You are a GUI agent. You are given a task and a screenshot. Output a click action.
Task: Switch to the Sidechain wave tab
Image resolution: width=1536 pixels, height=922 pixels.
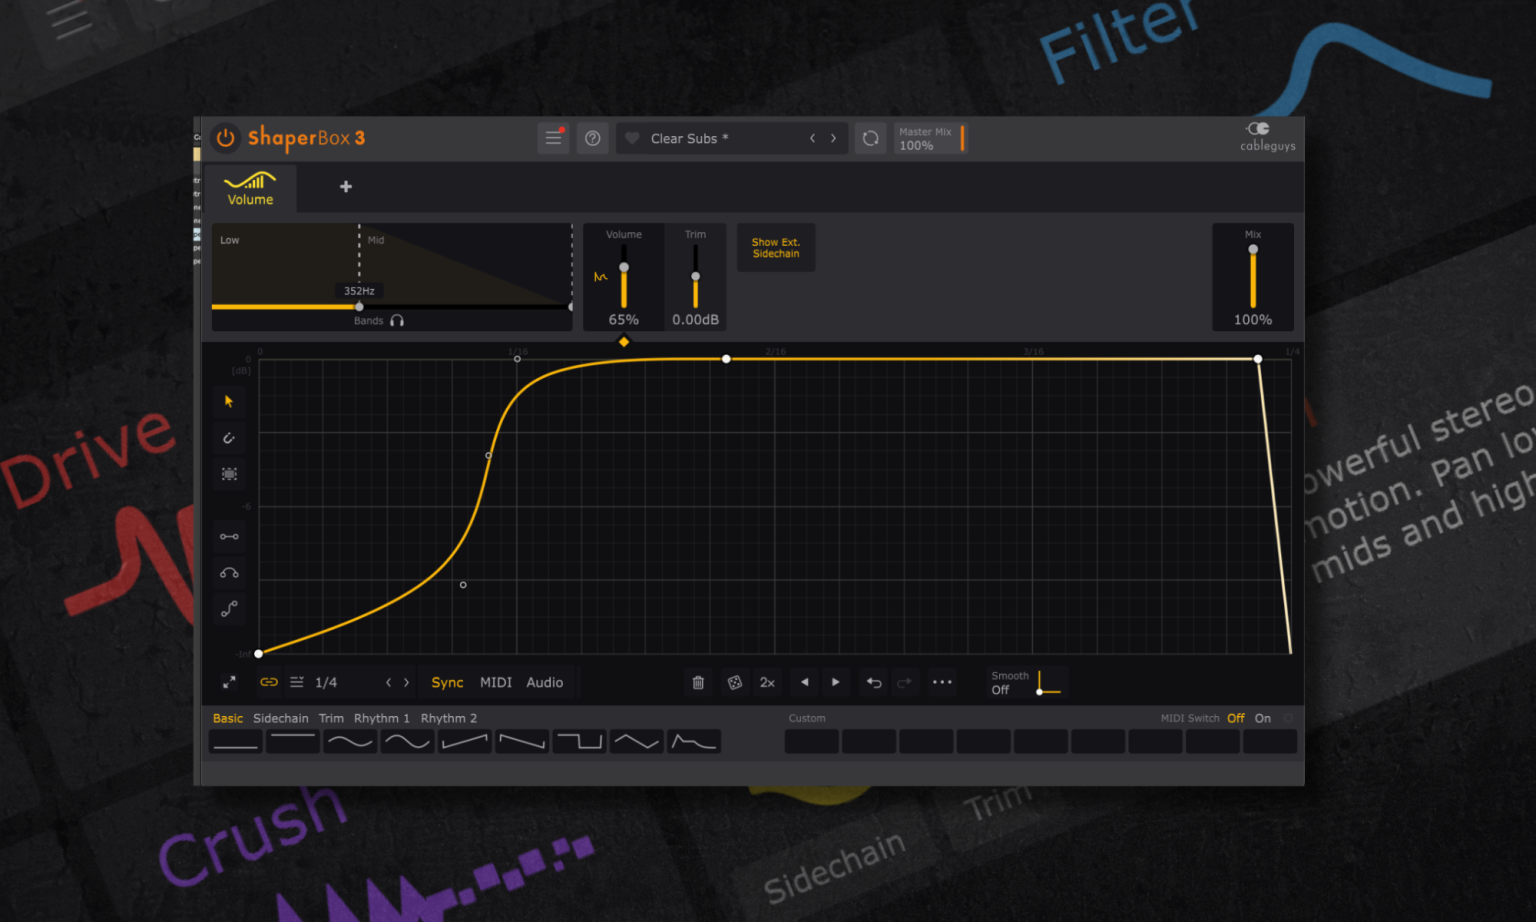point(281,718)
